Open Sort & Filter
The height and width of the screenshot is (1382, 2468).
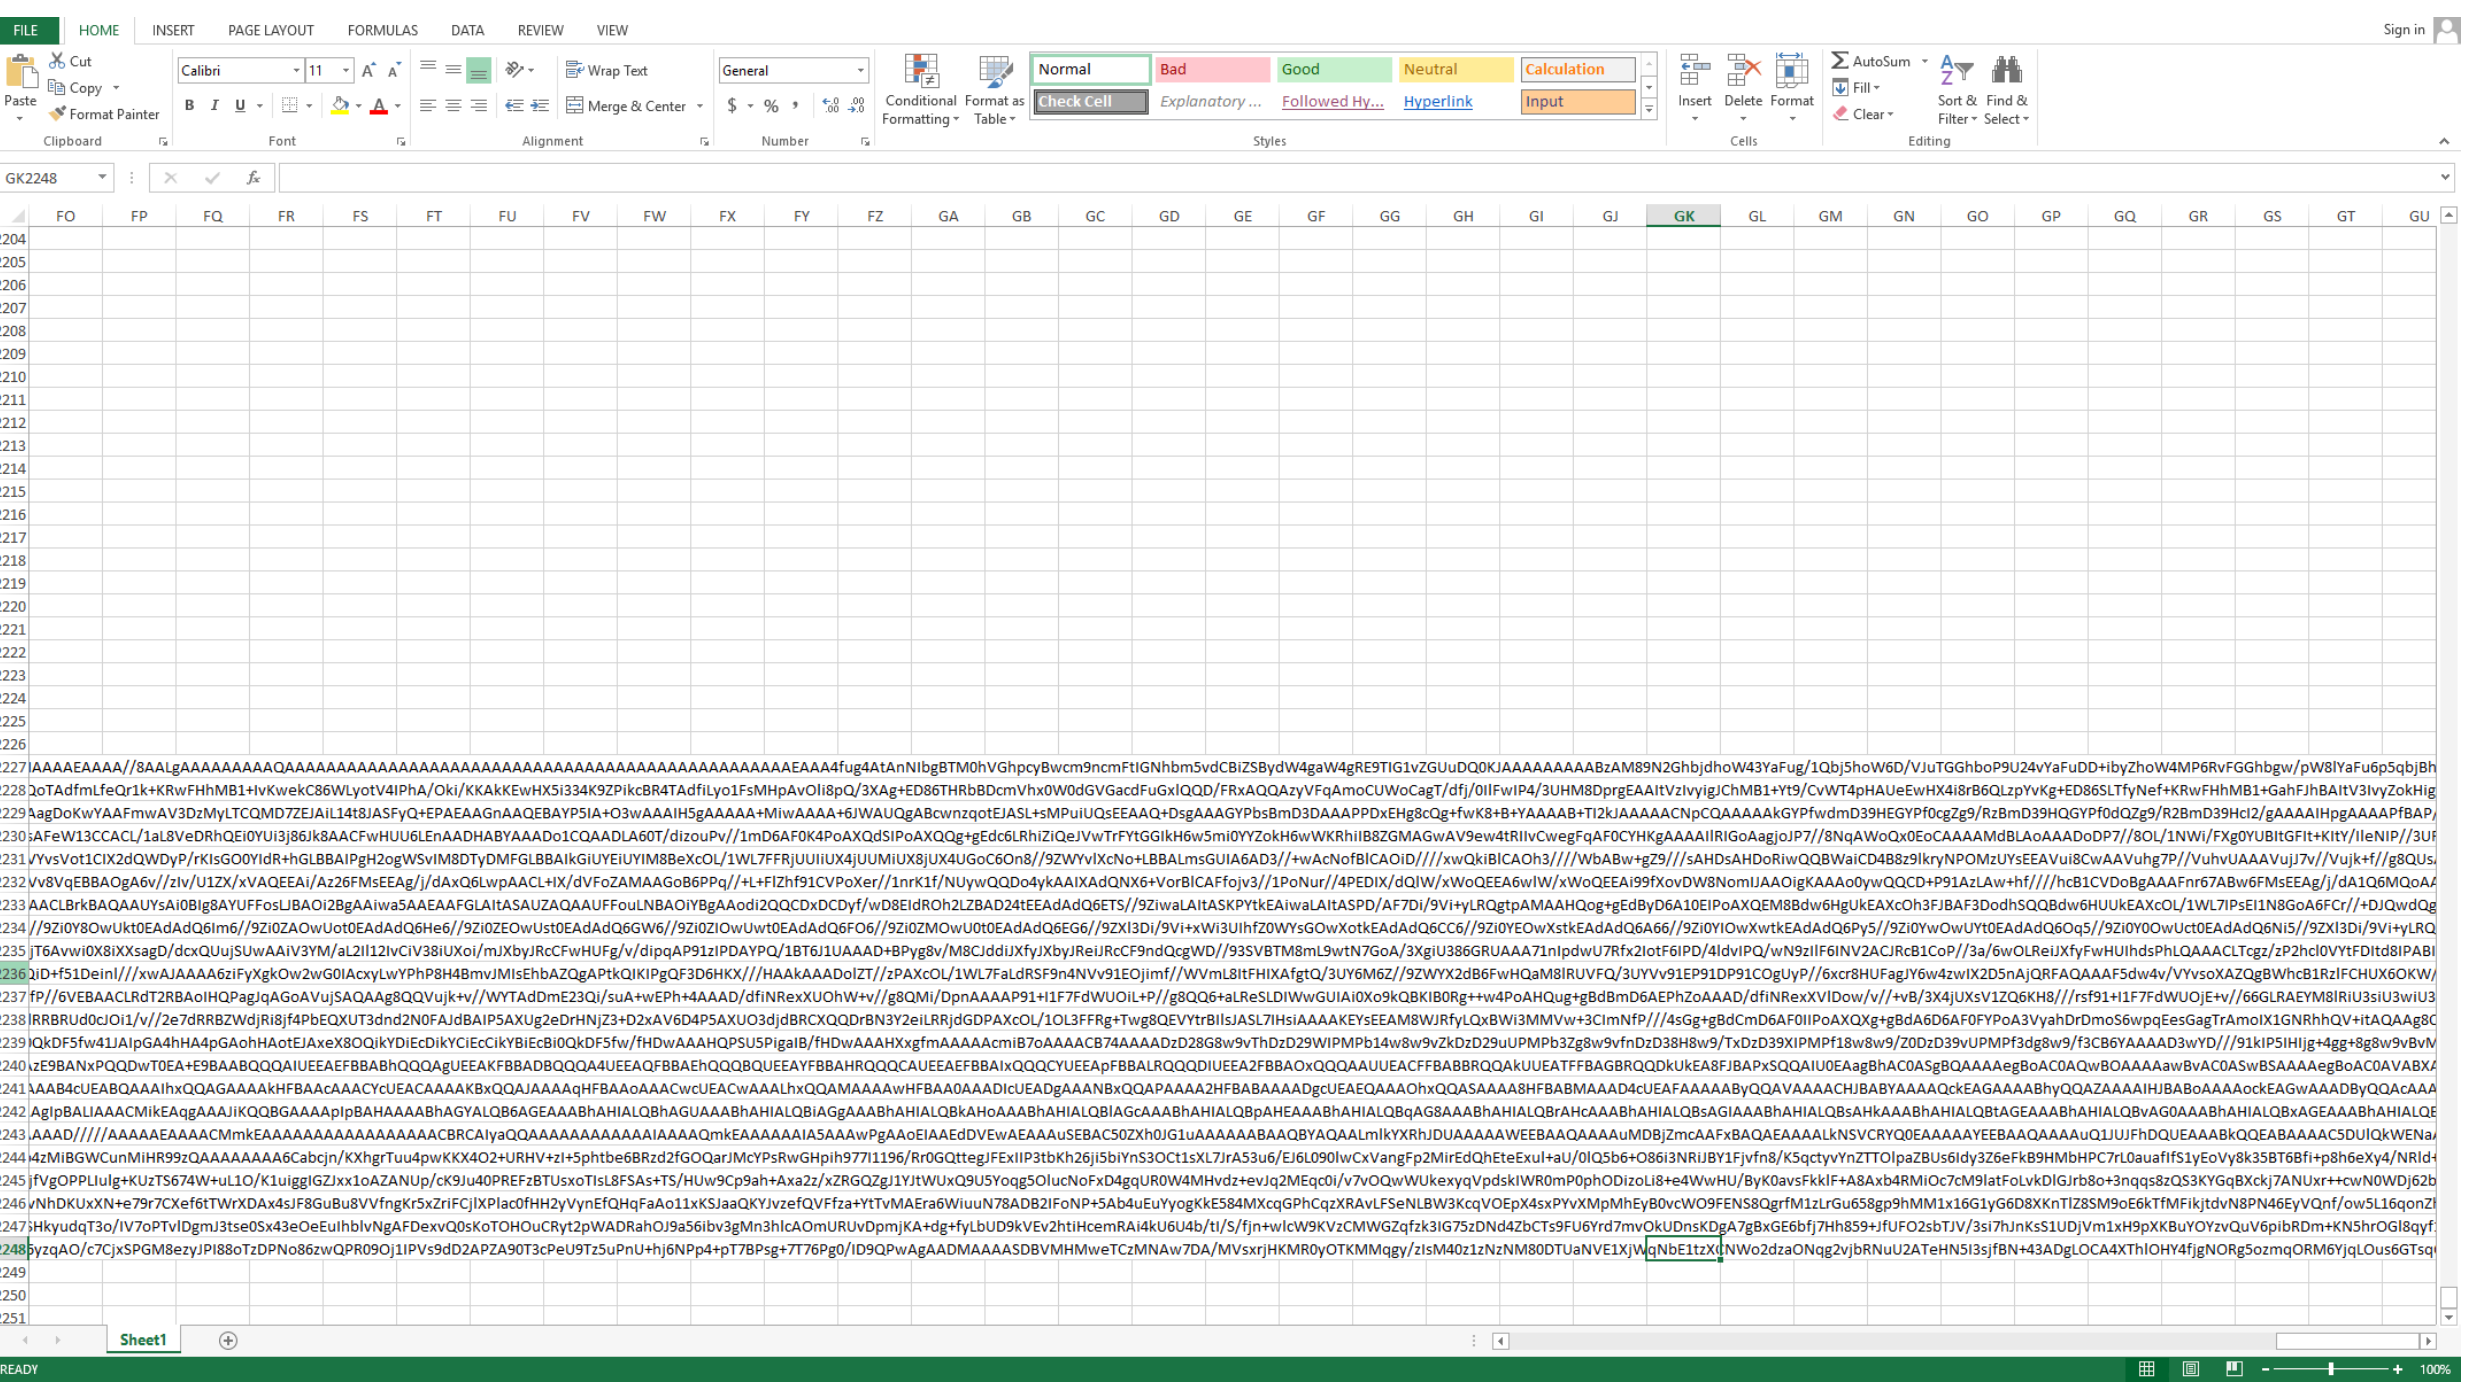(x=1957, y=90)
